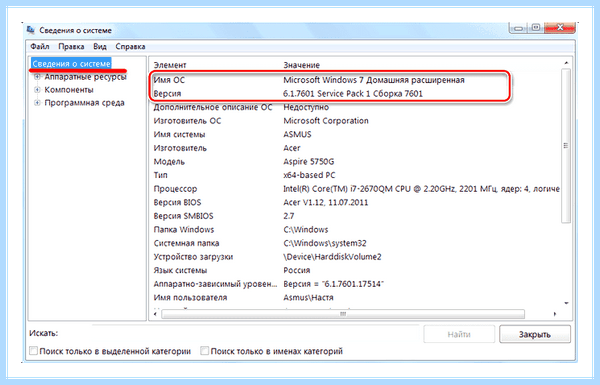Click the x64-based PC value
Viewport: 600px width, 385px height.
click(x=309, y=175)
